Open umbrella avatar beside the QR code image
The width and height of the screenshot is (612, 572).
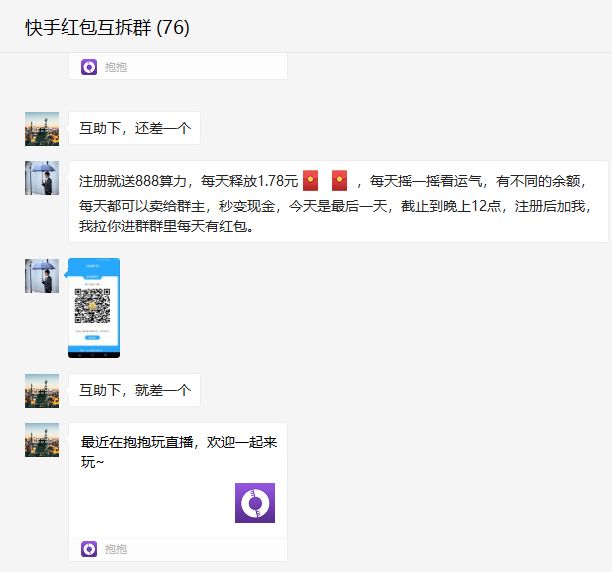42,275
